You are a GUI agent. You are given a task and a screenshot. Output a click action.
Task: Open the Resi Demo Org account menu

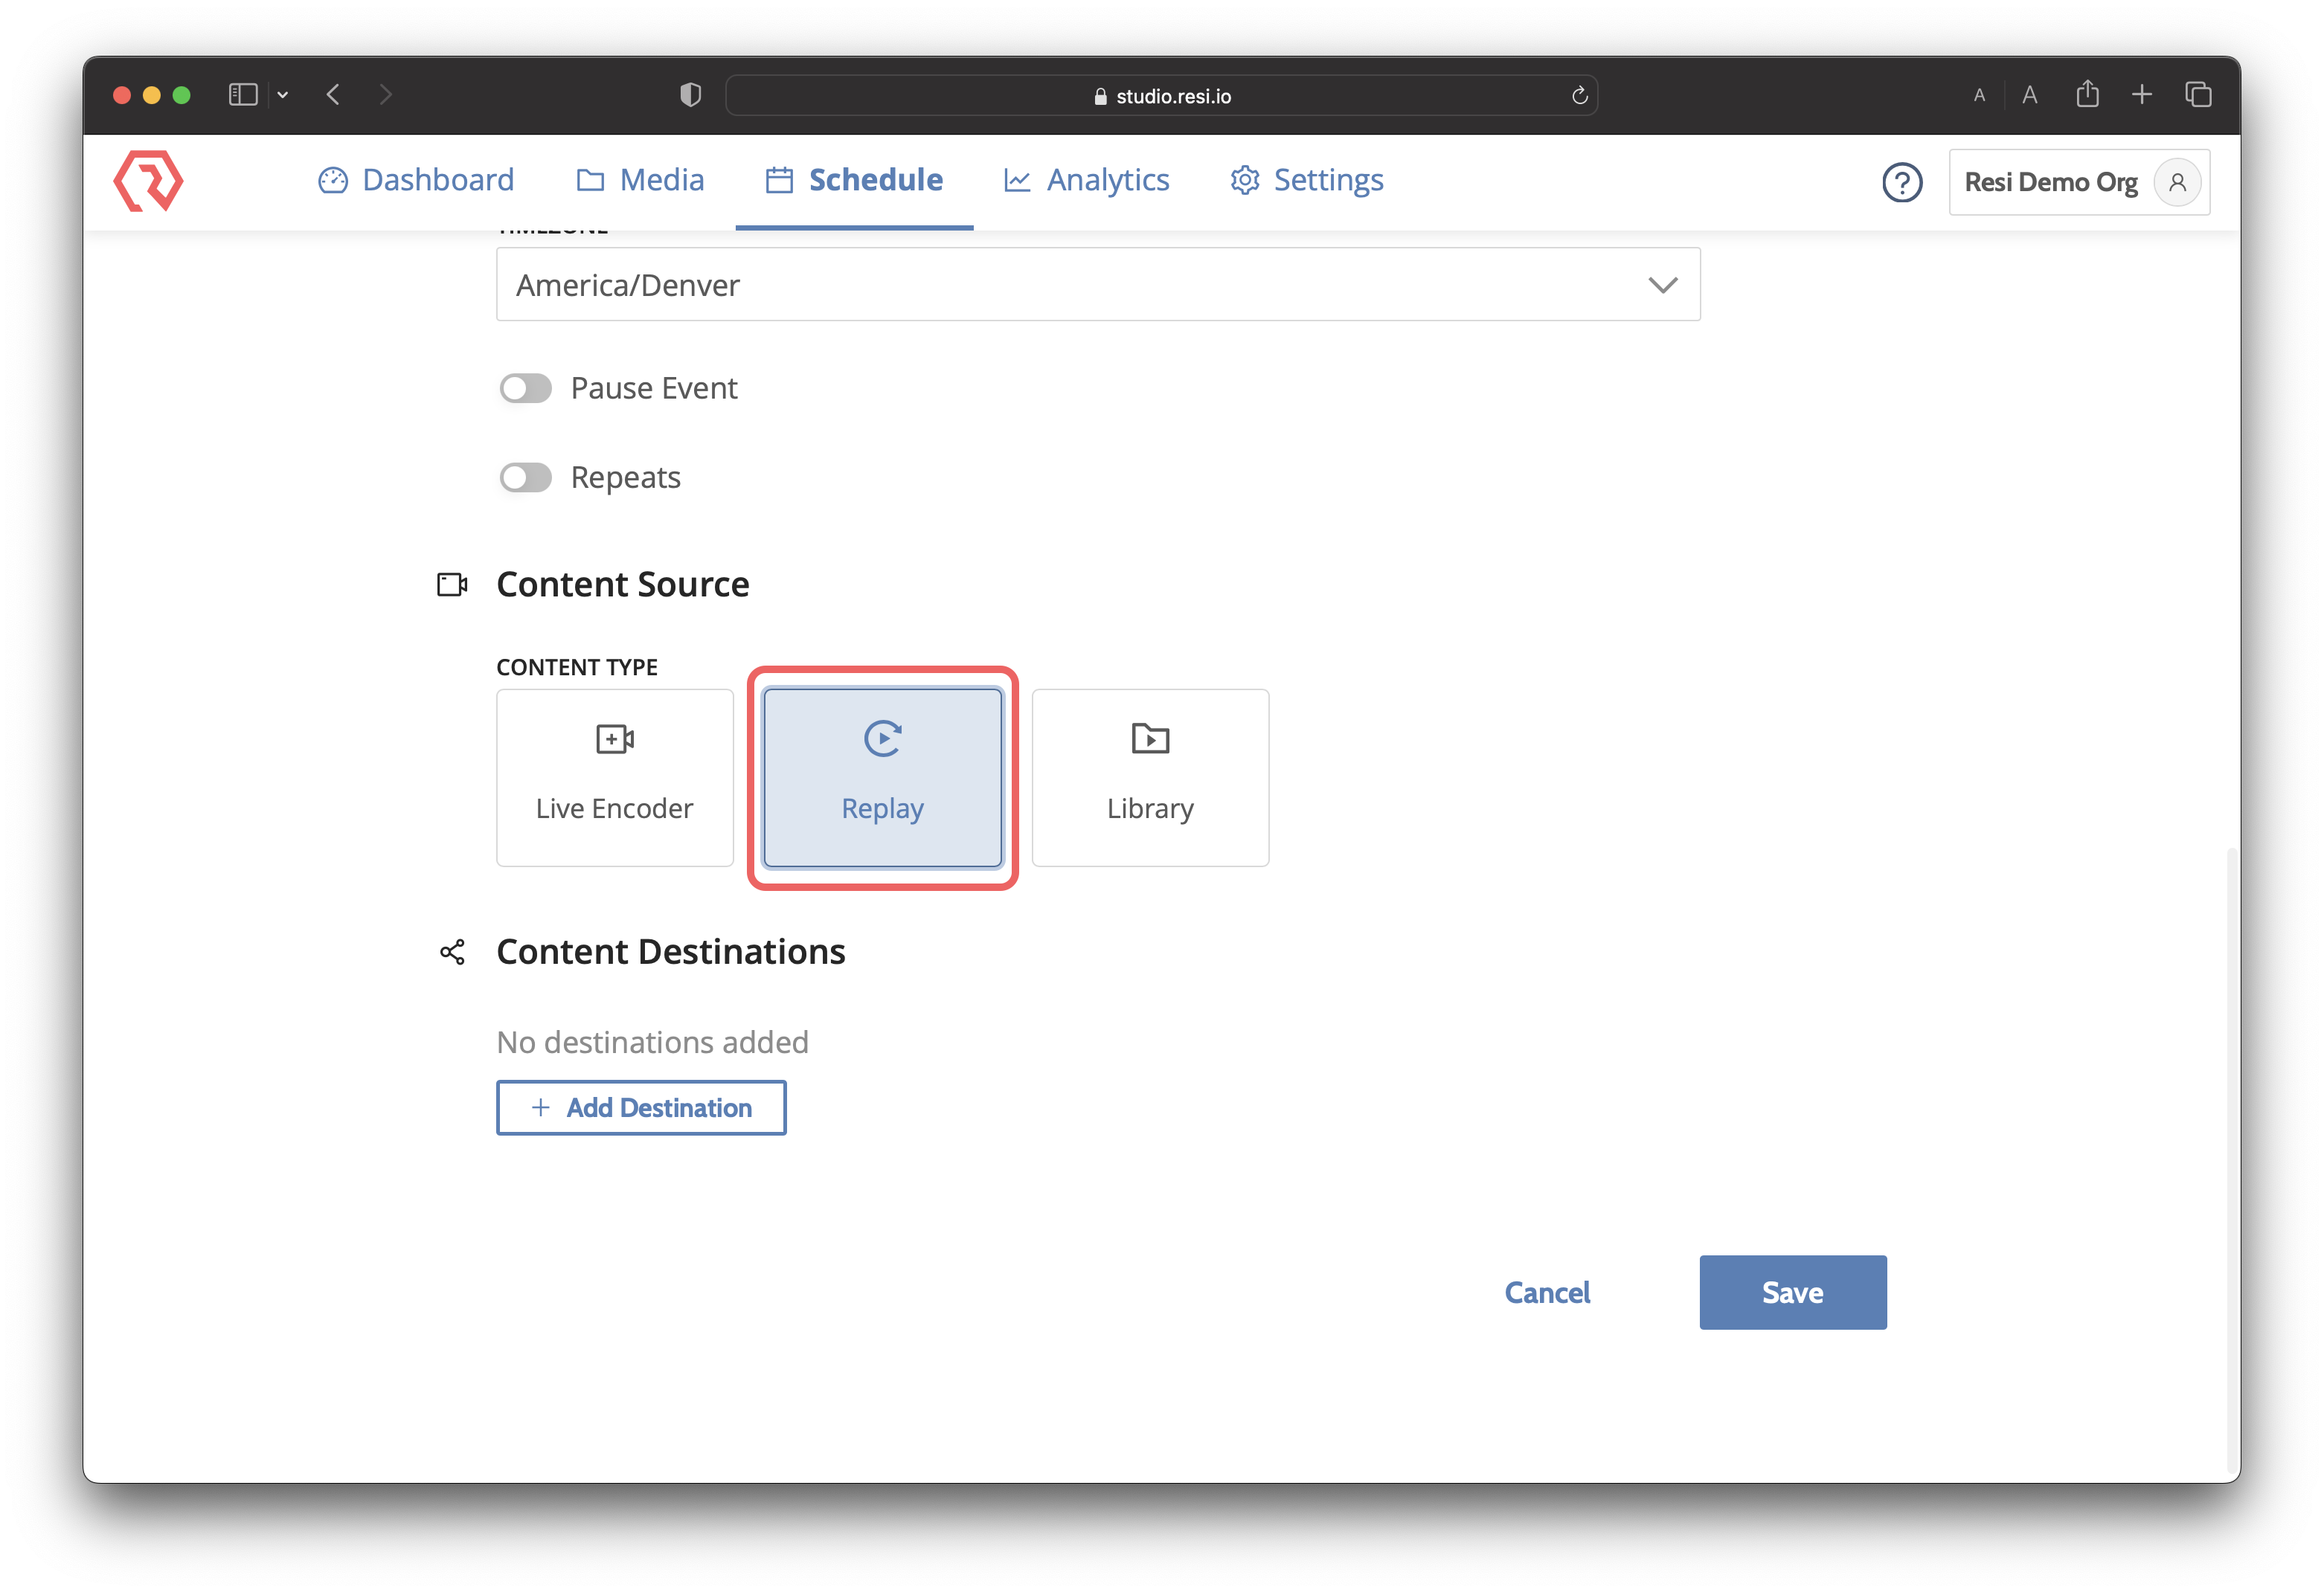pos(2078,182)
